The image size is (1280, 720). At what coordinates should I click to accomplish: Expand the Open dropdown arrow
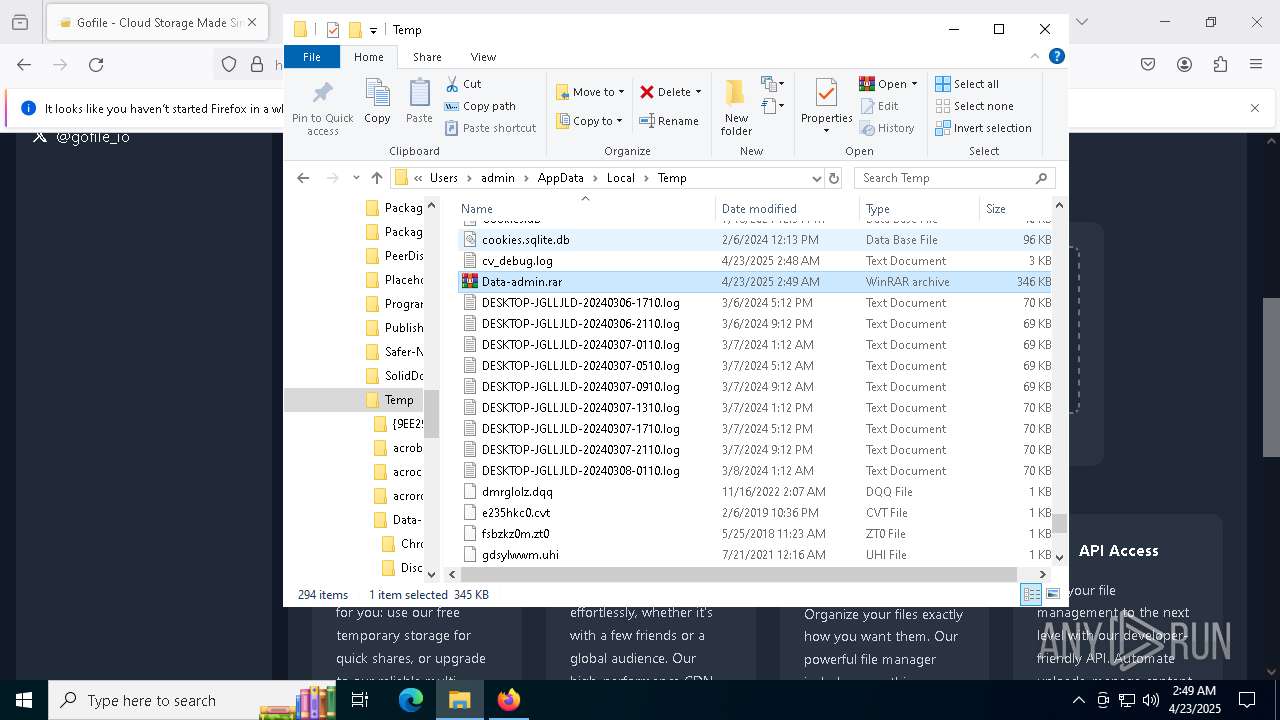[914, 84]
